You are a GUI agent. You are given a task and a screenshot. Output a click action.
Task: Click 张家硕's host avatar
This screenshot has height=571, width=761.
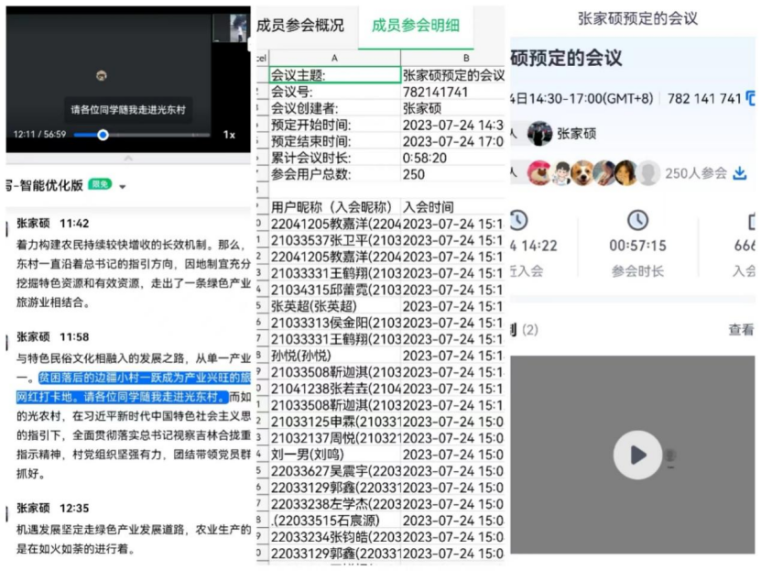pyautogui.click(x=540, y=133)
